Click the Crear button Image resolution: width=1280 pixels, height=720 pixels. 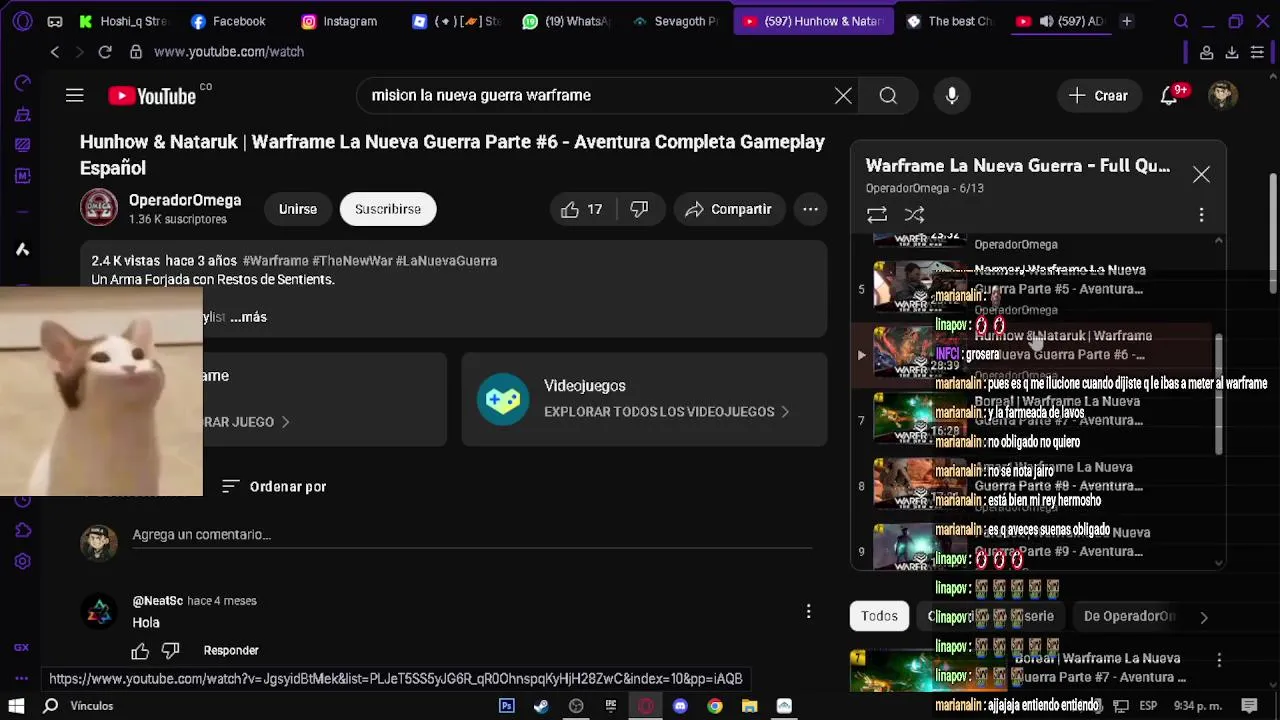click(x=1098, y=95)
